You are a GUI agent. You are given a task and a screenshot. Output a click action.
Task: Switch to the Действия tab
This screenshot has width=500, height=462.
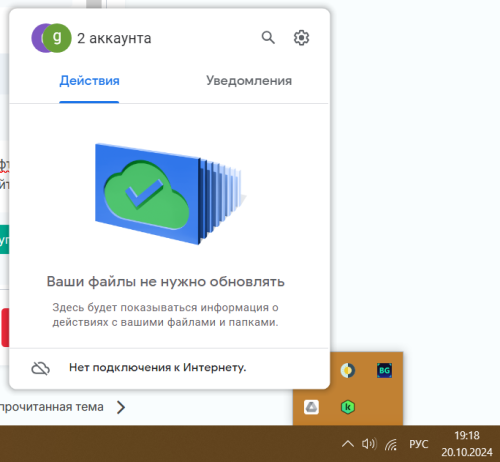point(89,81)
